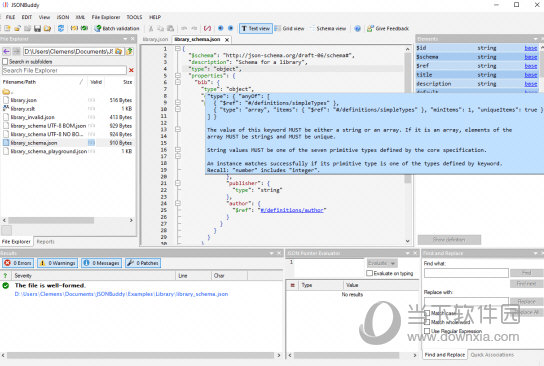This screenshot has width=544, height=366.
Task: Select library_invalid.json in file list
Action: pos(33,117)
